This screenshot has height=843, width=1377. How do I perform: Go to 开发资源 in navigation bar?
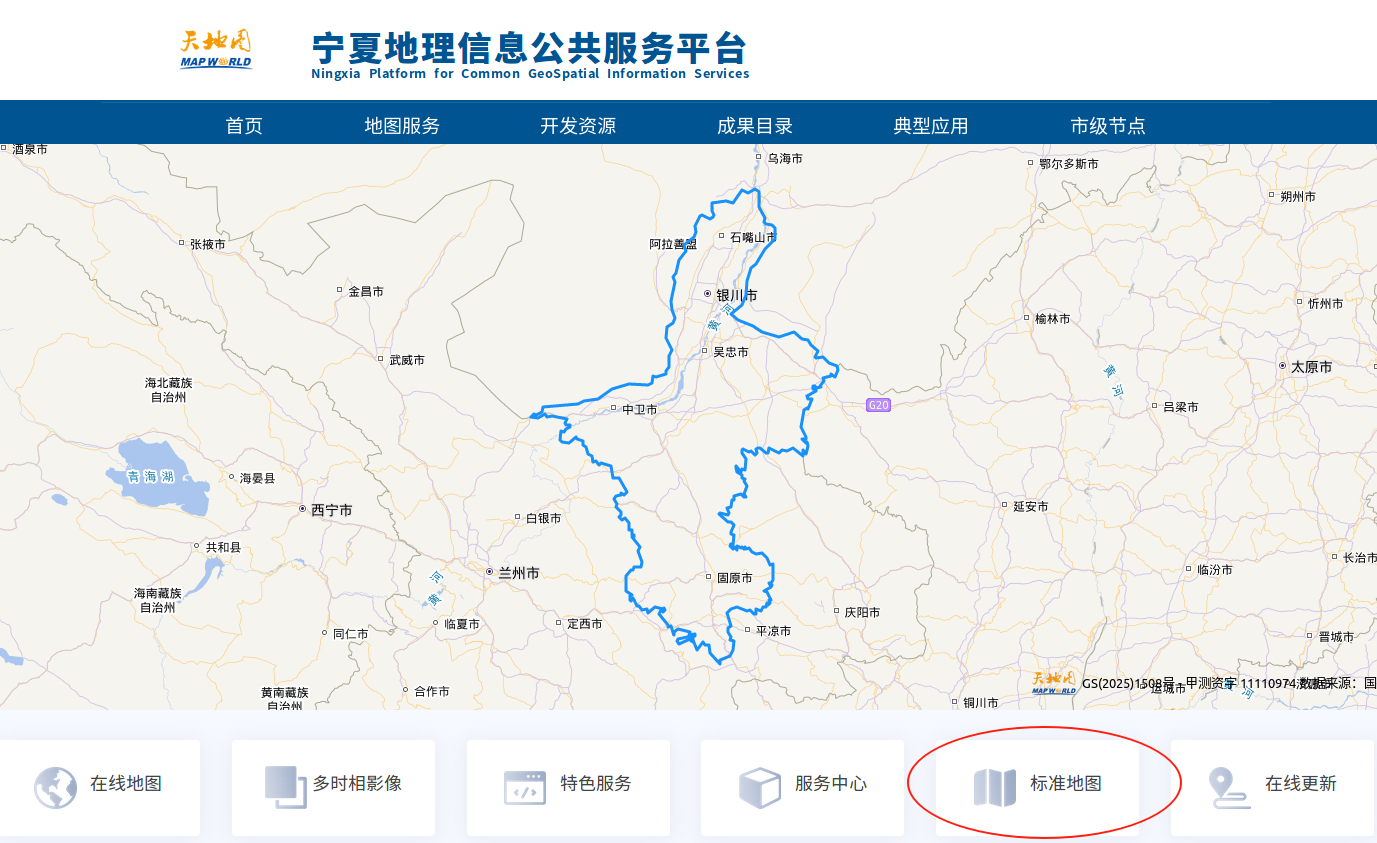tap(578, 126)
